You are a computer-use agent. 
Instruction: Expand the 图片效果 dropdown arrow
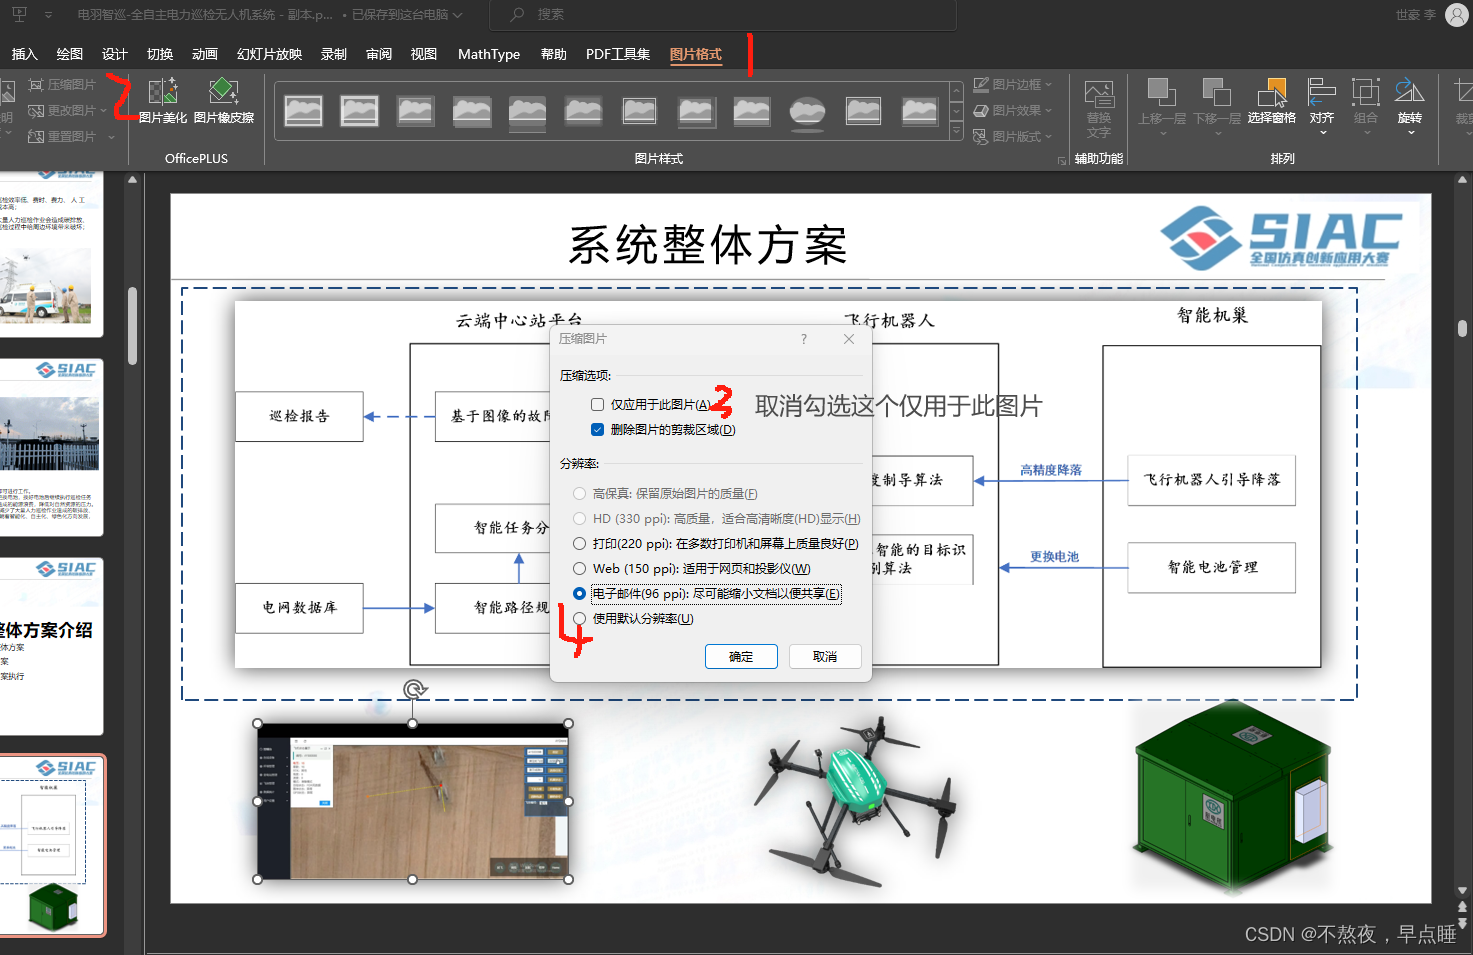tap(1048, 111)
